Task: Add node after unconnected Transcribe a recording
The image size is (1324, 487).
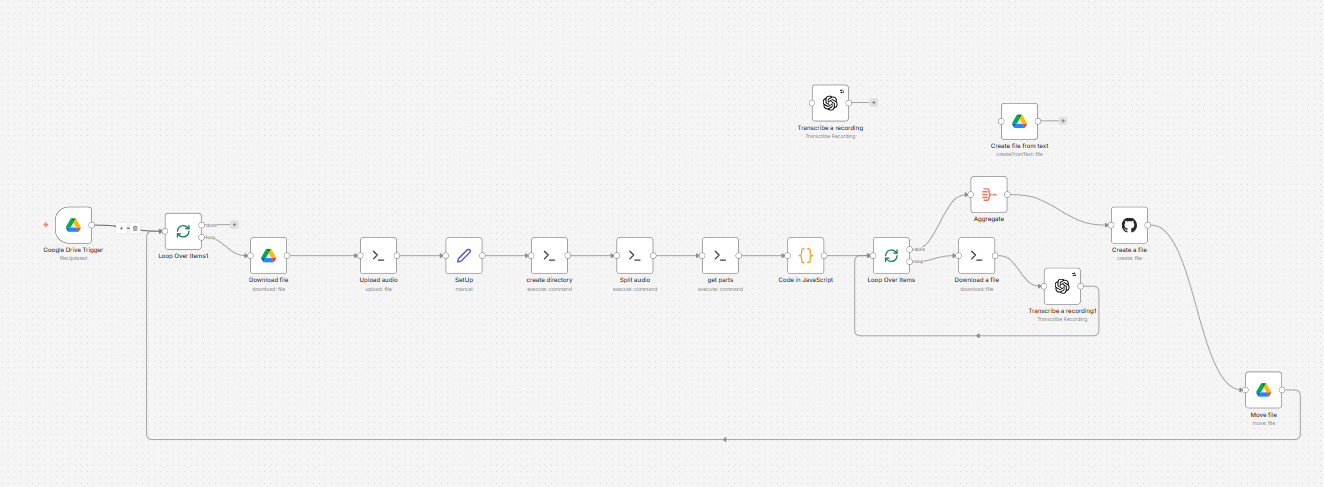Action: 874,102
